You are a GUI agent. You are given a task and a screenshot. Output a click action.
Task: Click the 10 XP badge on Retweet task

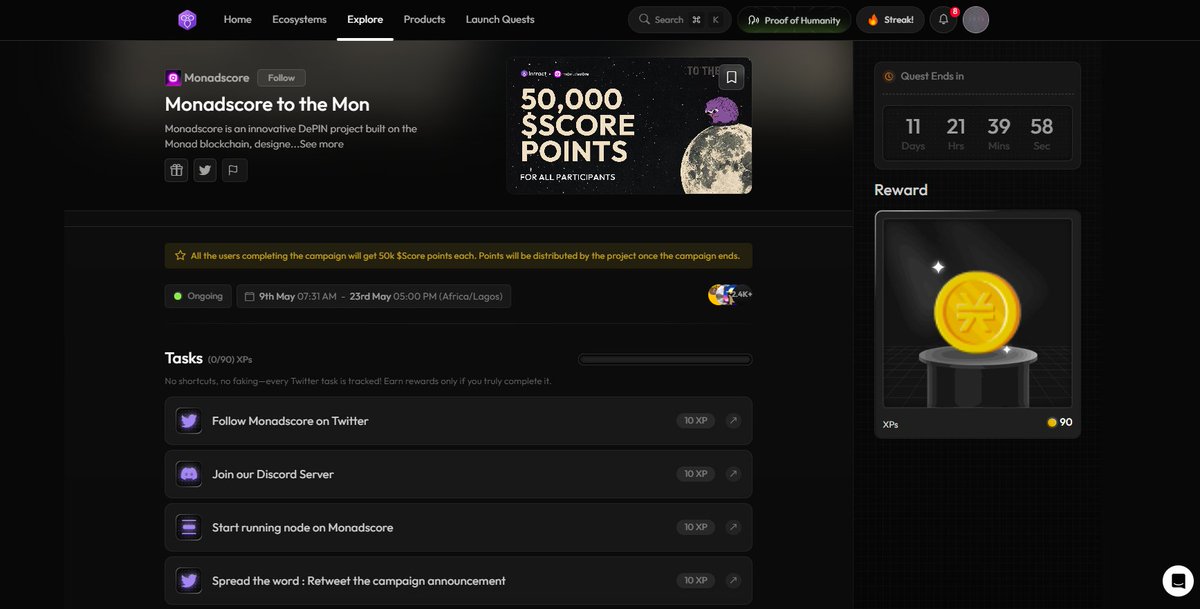click(695, 581)
